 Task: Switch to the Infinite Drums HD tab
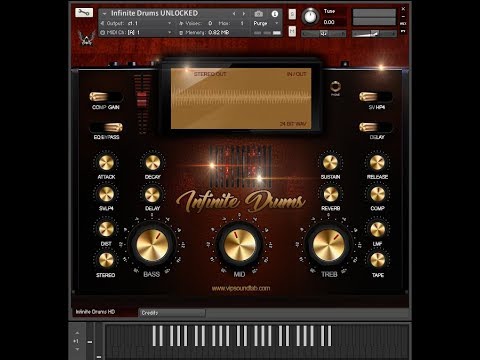pos(105,312)
